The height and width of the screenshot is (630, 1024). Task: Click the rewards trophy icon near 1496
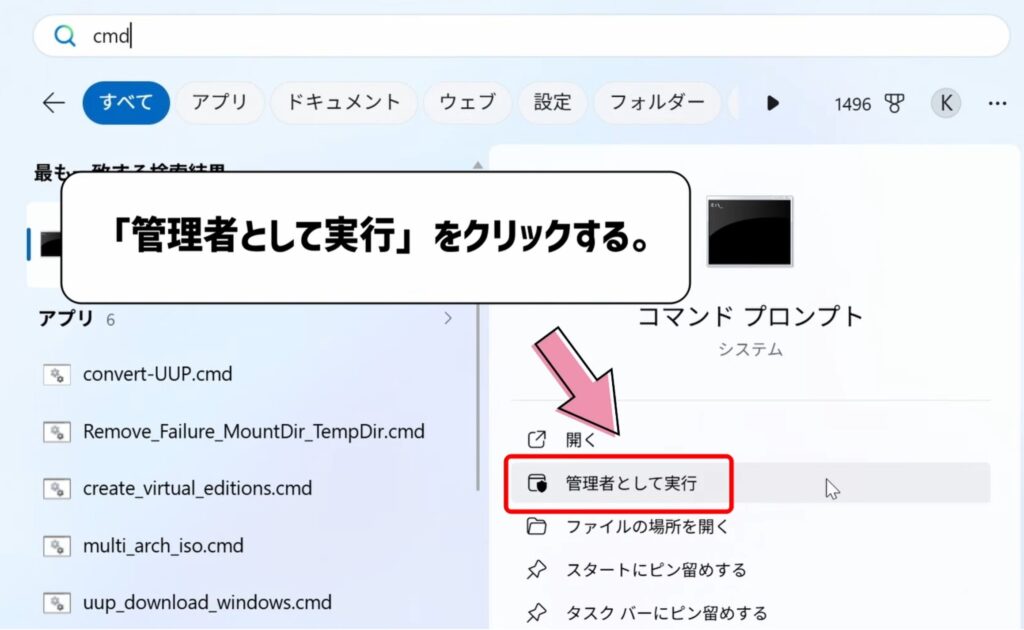click(x=896, y=103)
